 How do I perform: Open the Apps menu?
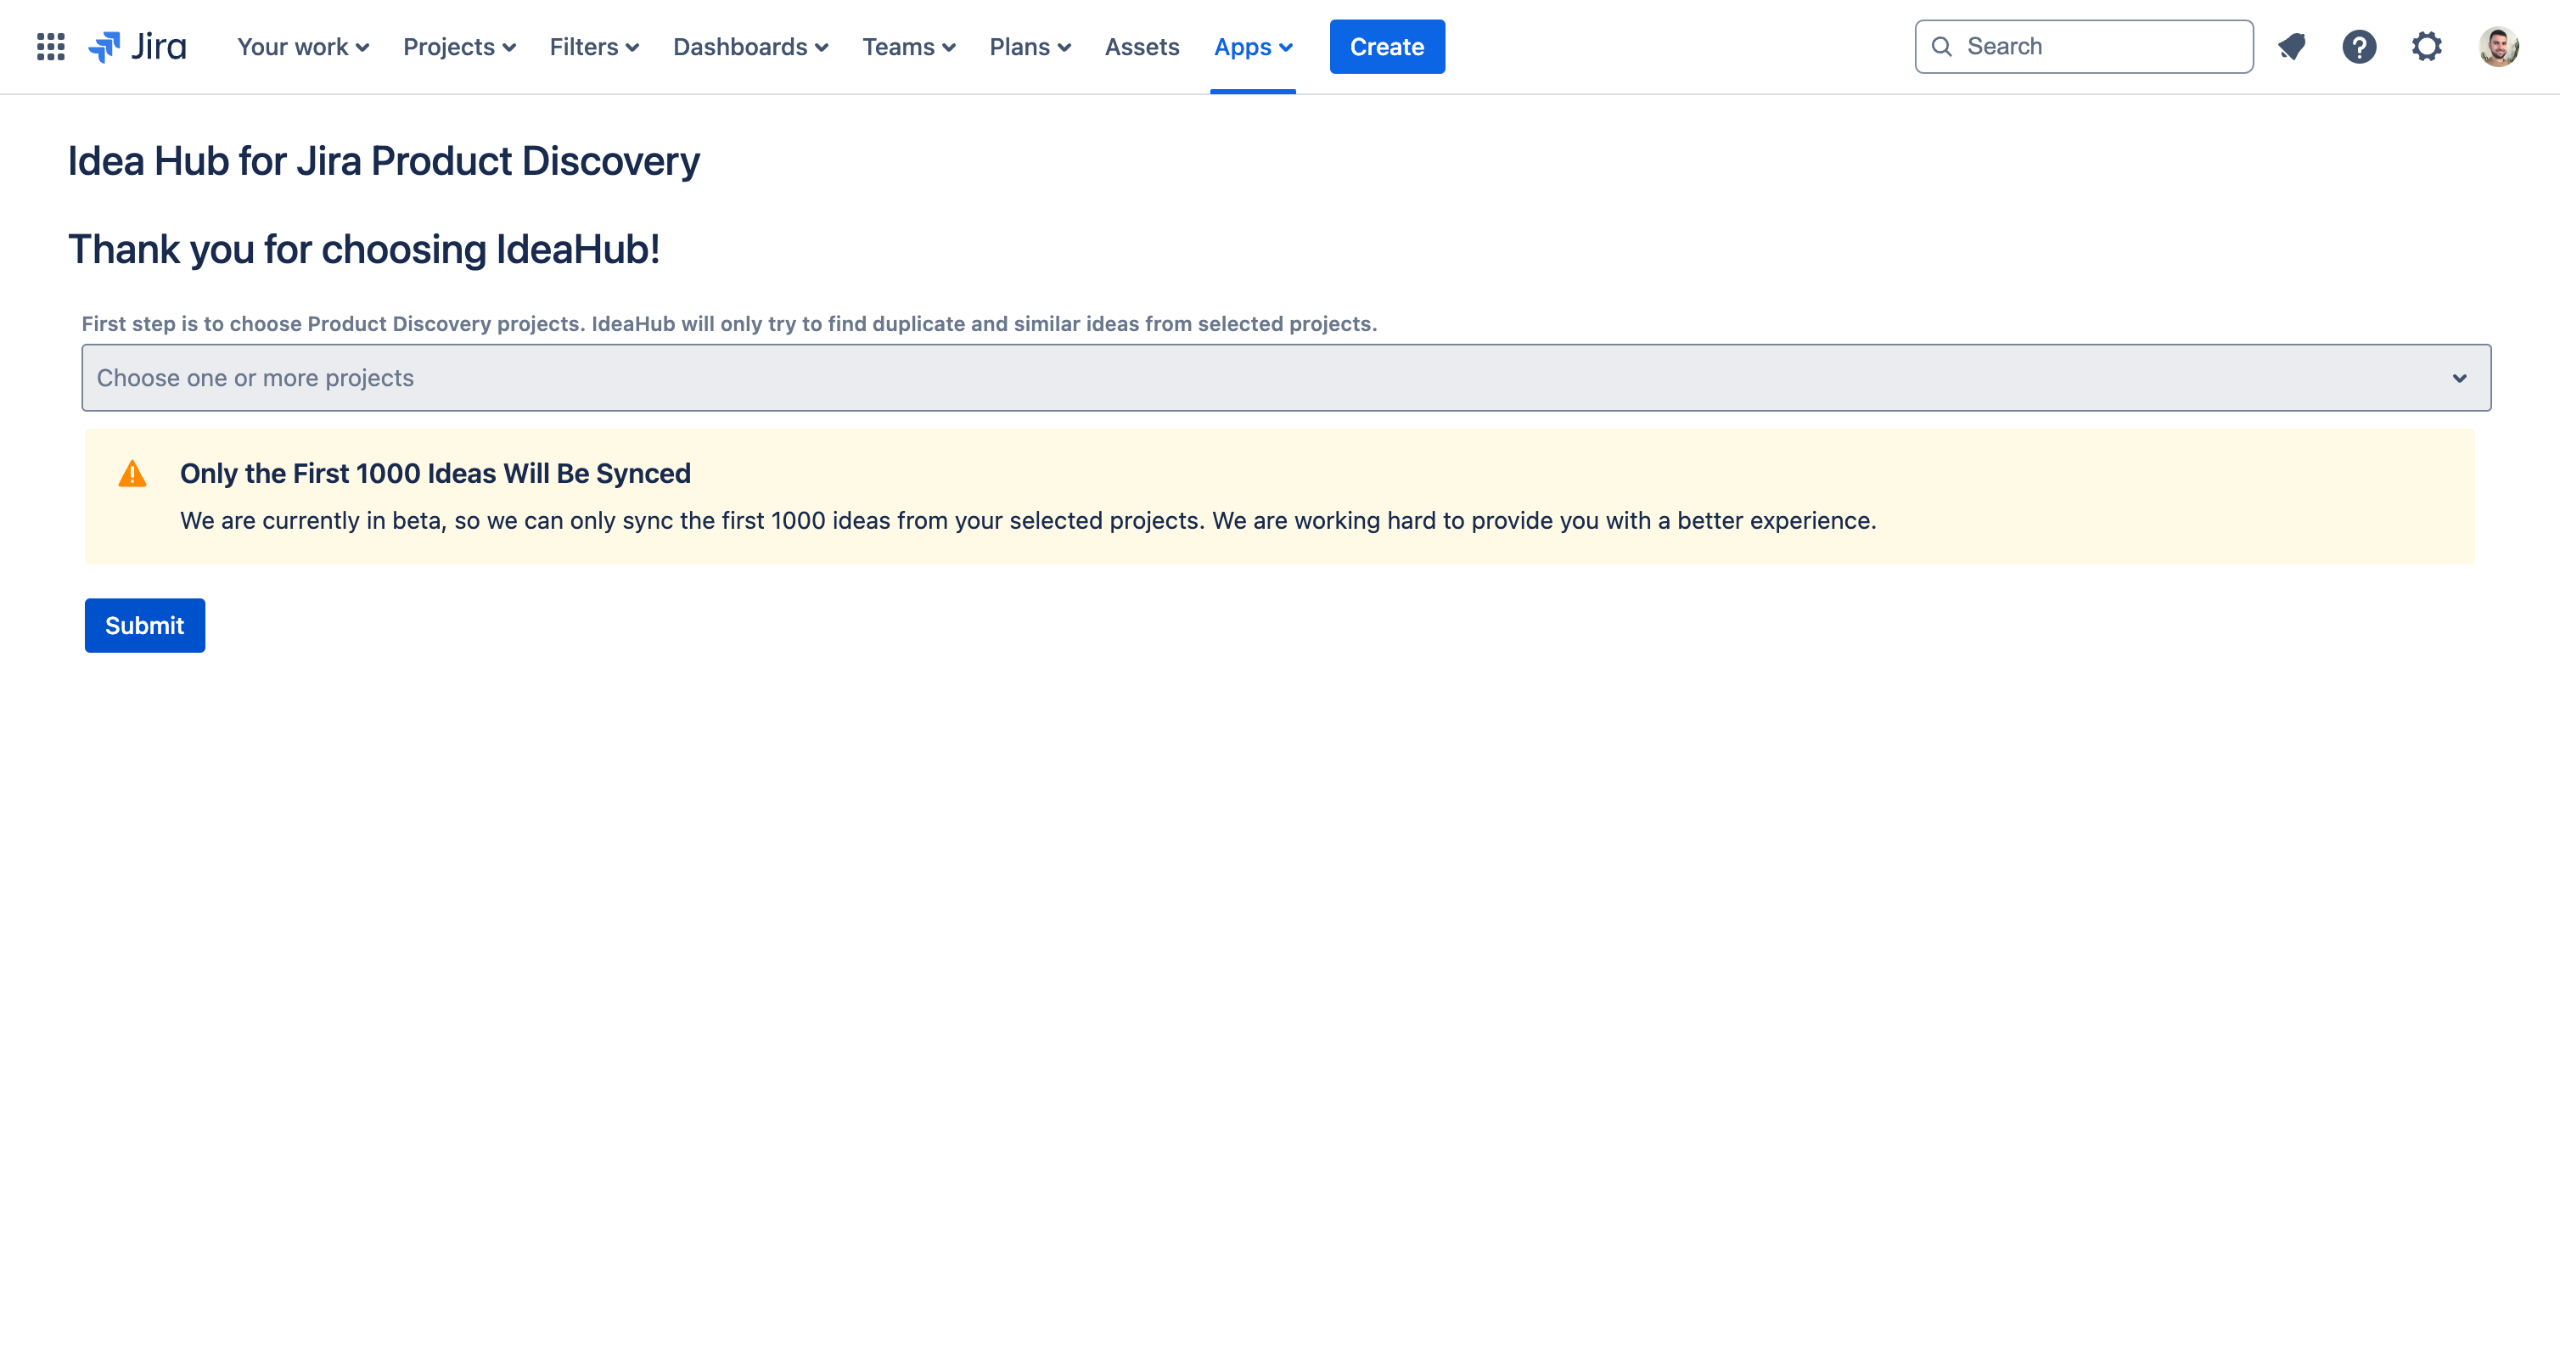point(1252,47)
